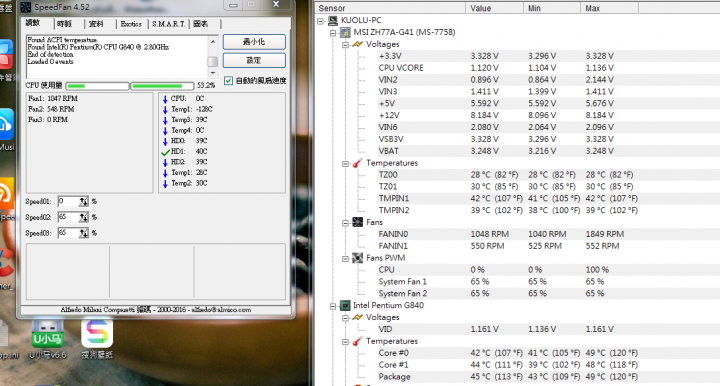Click the Min column header
Viewport: 720px width, 386px height.
(551, 8)
